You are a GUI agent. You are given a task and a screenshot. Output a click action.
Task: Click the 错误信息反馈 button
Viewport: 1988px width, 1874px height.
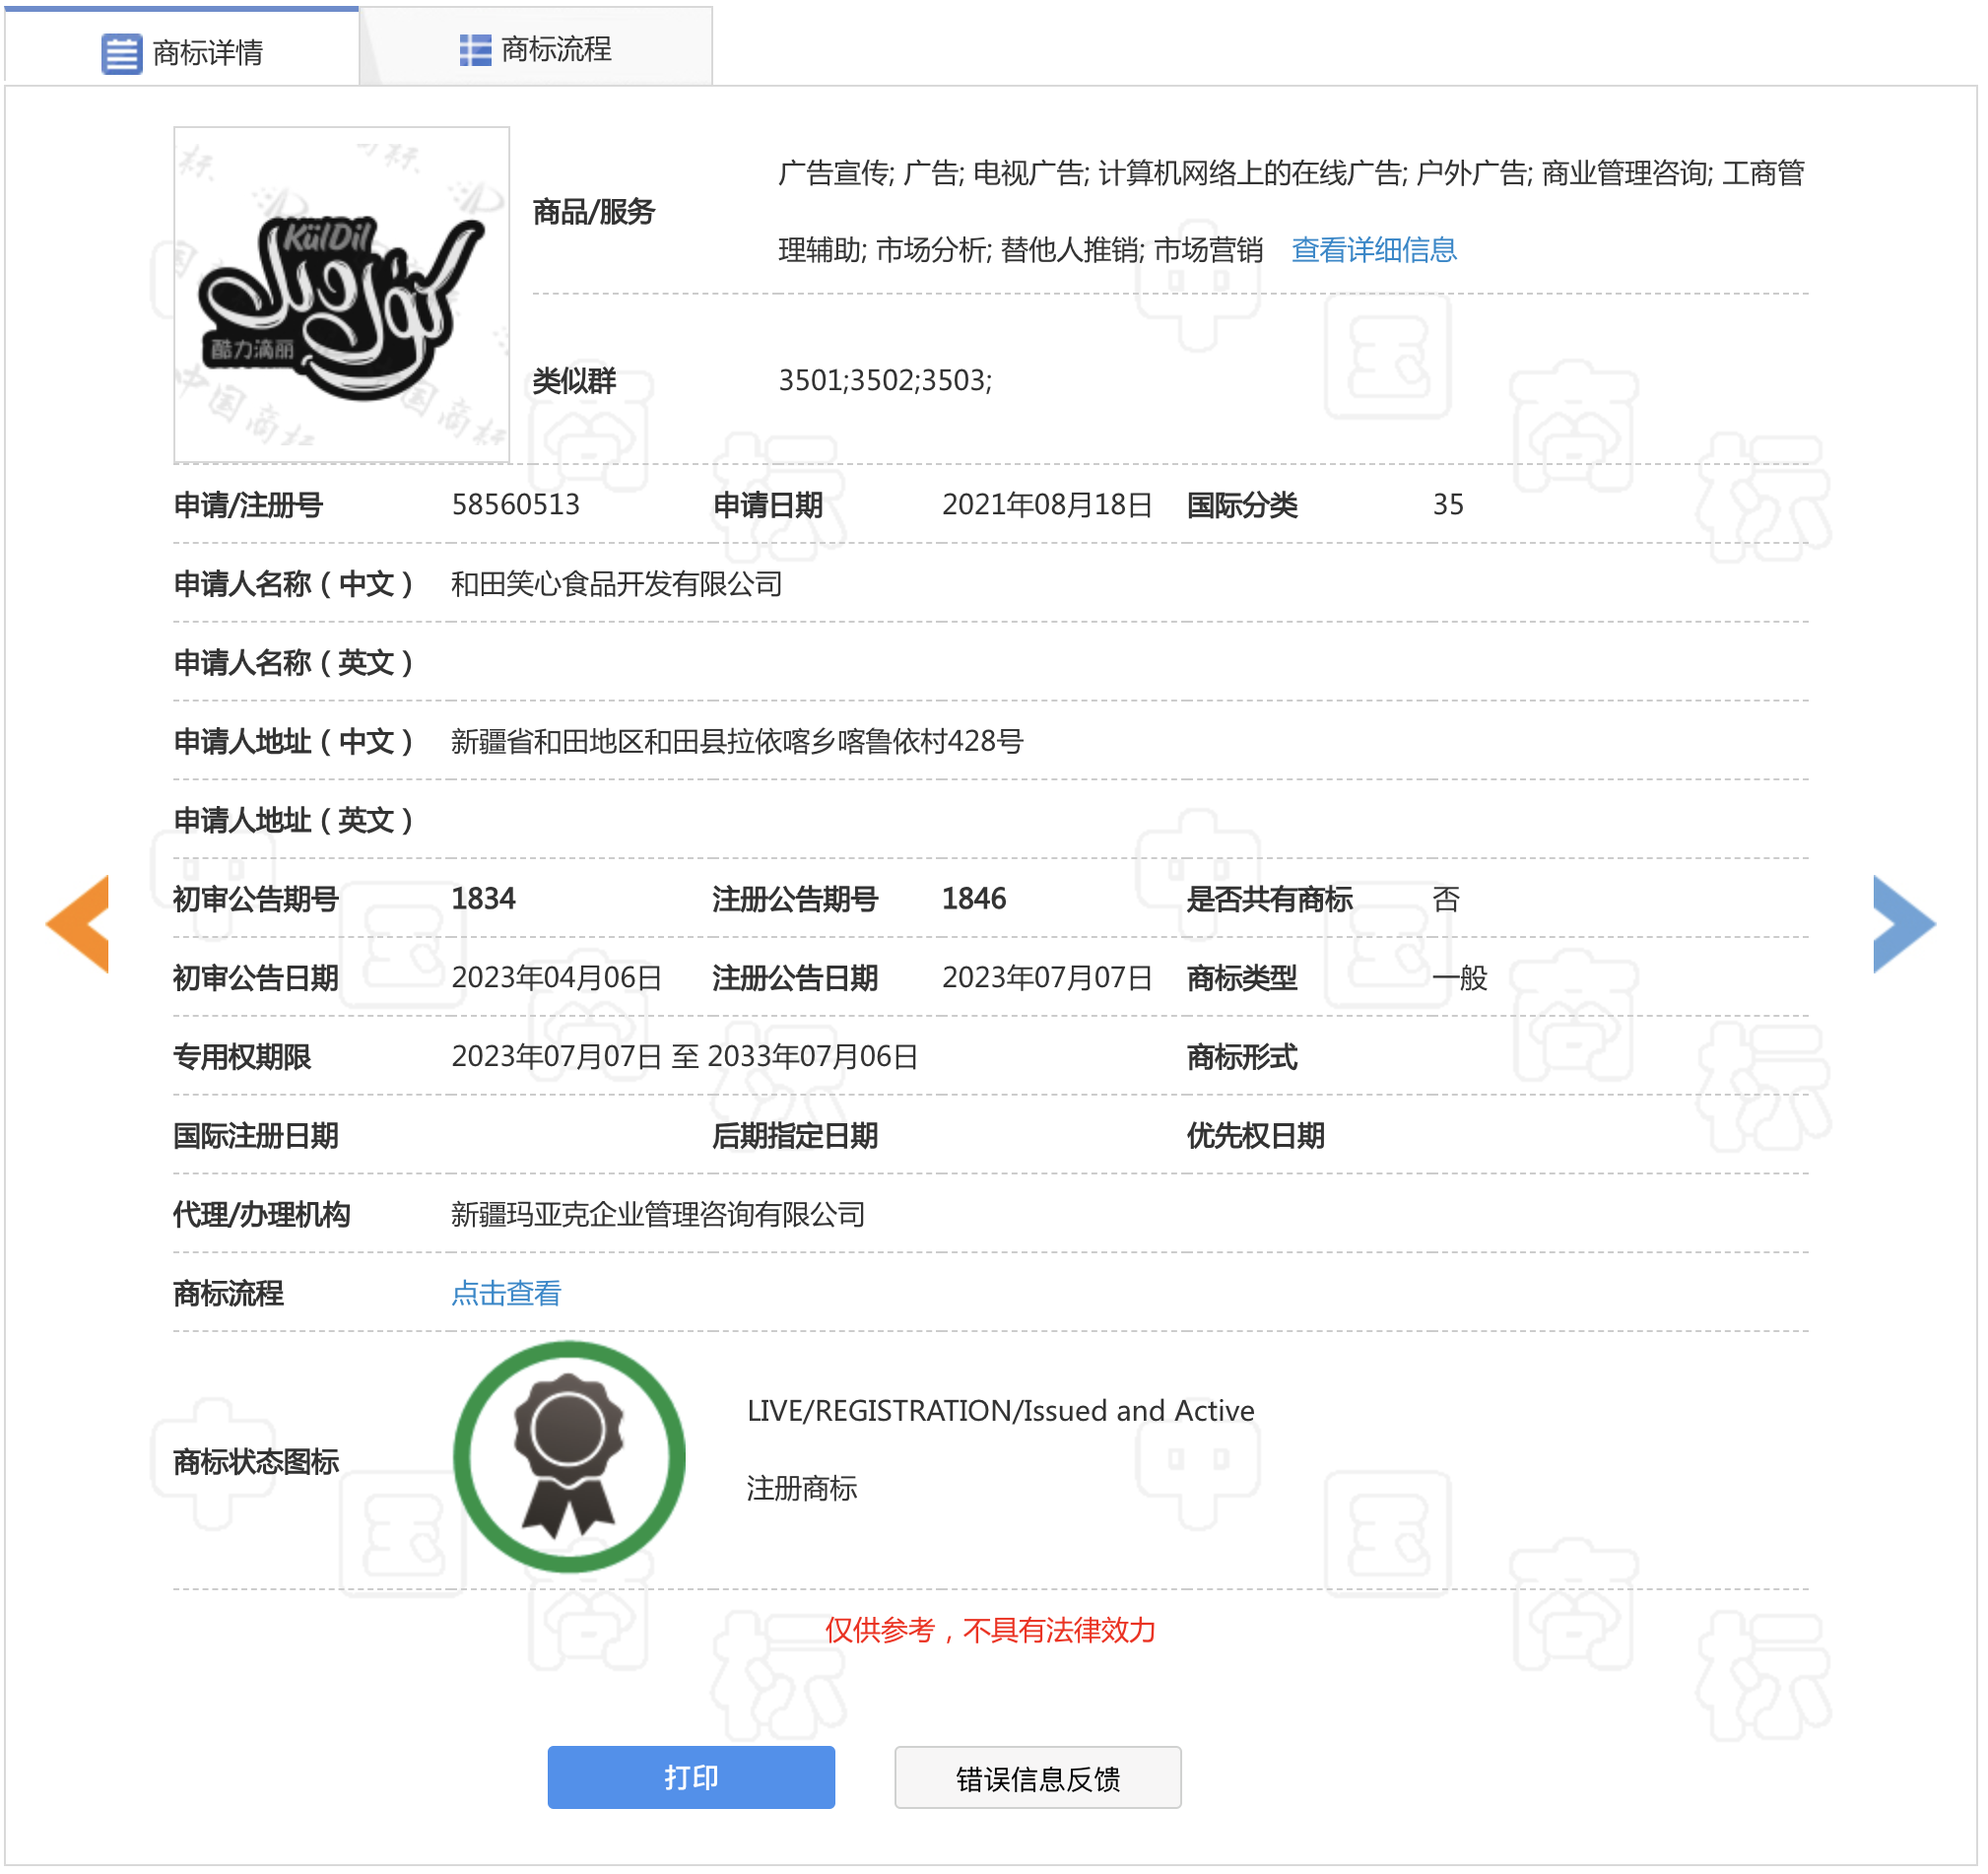[x=1039, y=1779]
